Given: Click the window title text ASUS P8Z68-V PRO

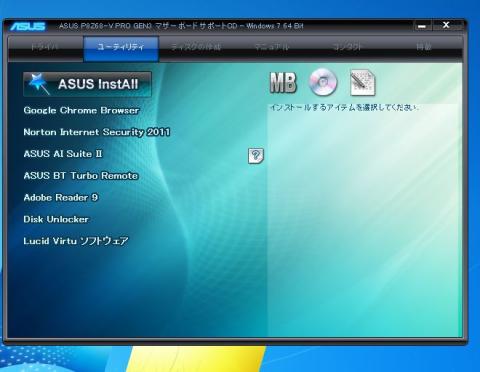Looking at the screenshot, I should (181, 26).
